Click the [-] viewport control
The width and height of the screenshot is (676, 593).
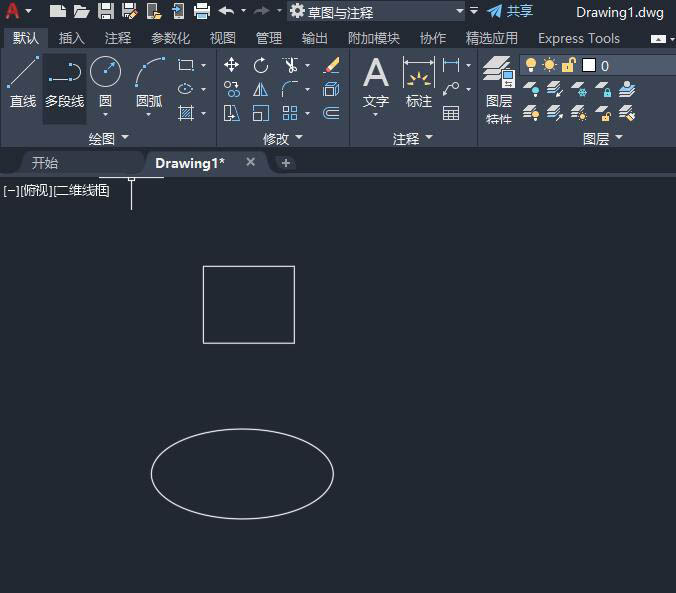(11, 190)
